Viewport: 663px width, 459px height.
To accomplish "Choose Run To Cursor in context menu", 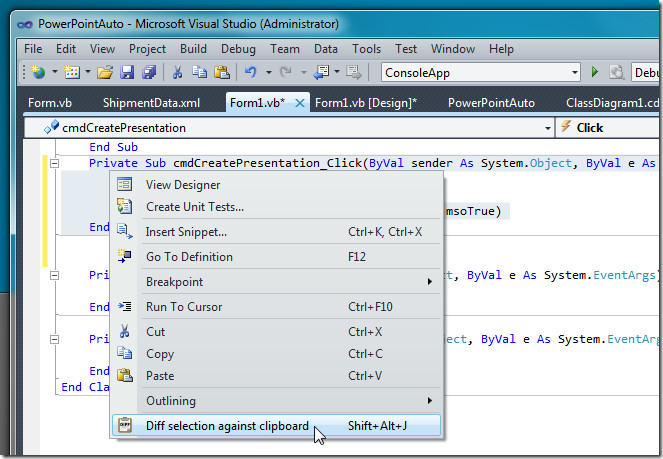I will click(277, 307).
